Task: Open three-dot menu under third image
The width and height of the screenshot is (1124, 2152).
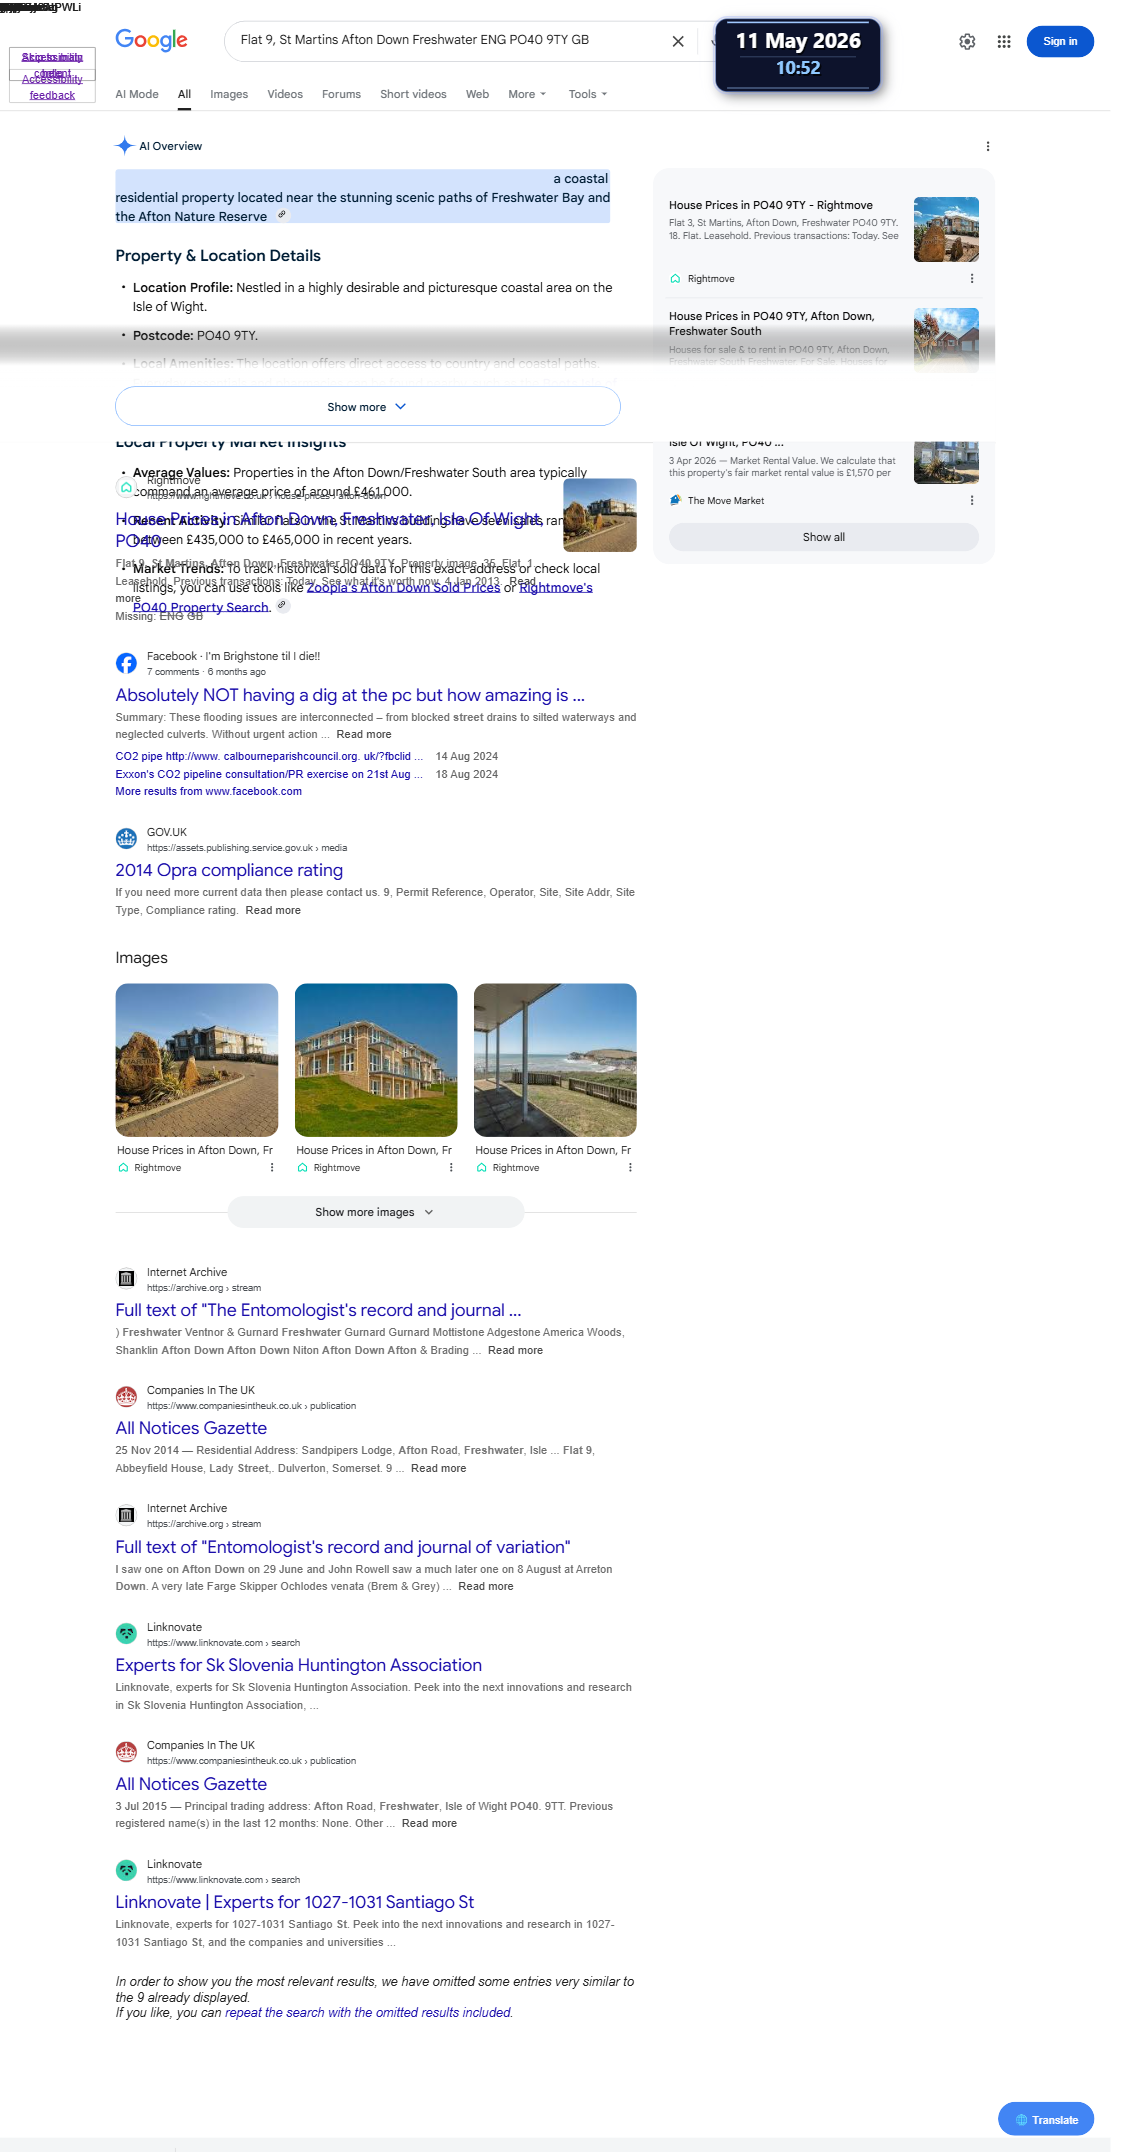Action: (x=630, y=1168)
